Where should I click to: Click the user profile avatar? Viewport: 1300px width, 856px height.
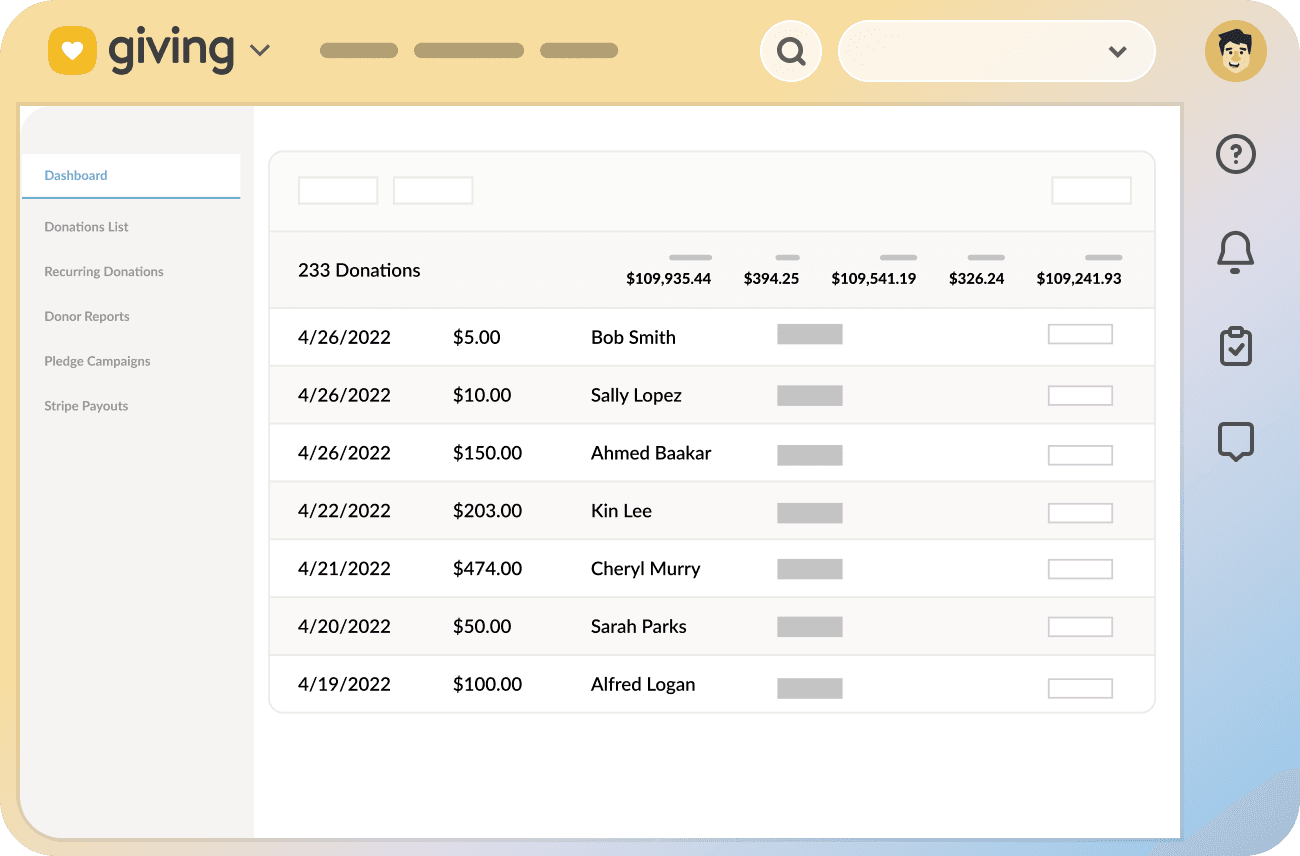click(x=1235, y=50)
